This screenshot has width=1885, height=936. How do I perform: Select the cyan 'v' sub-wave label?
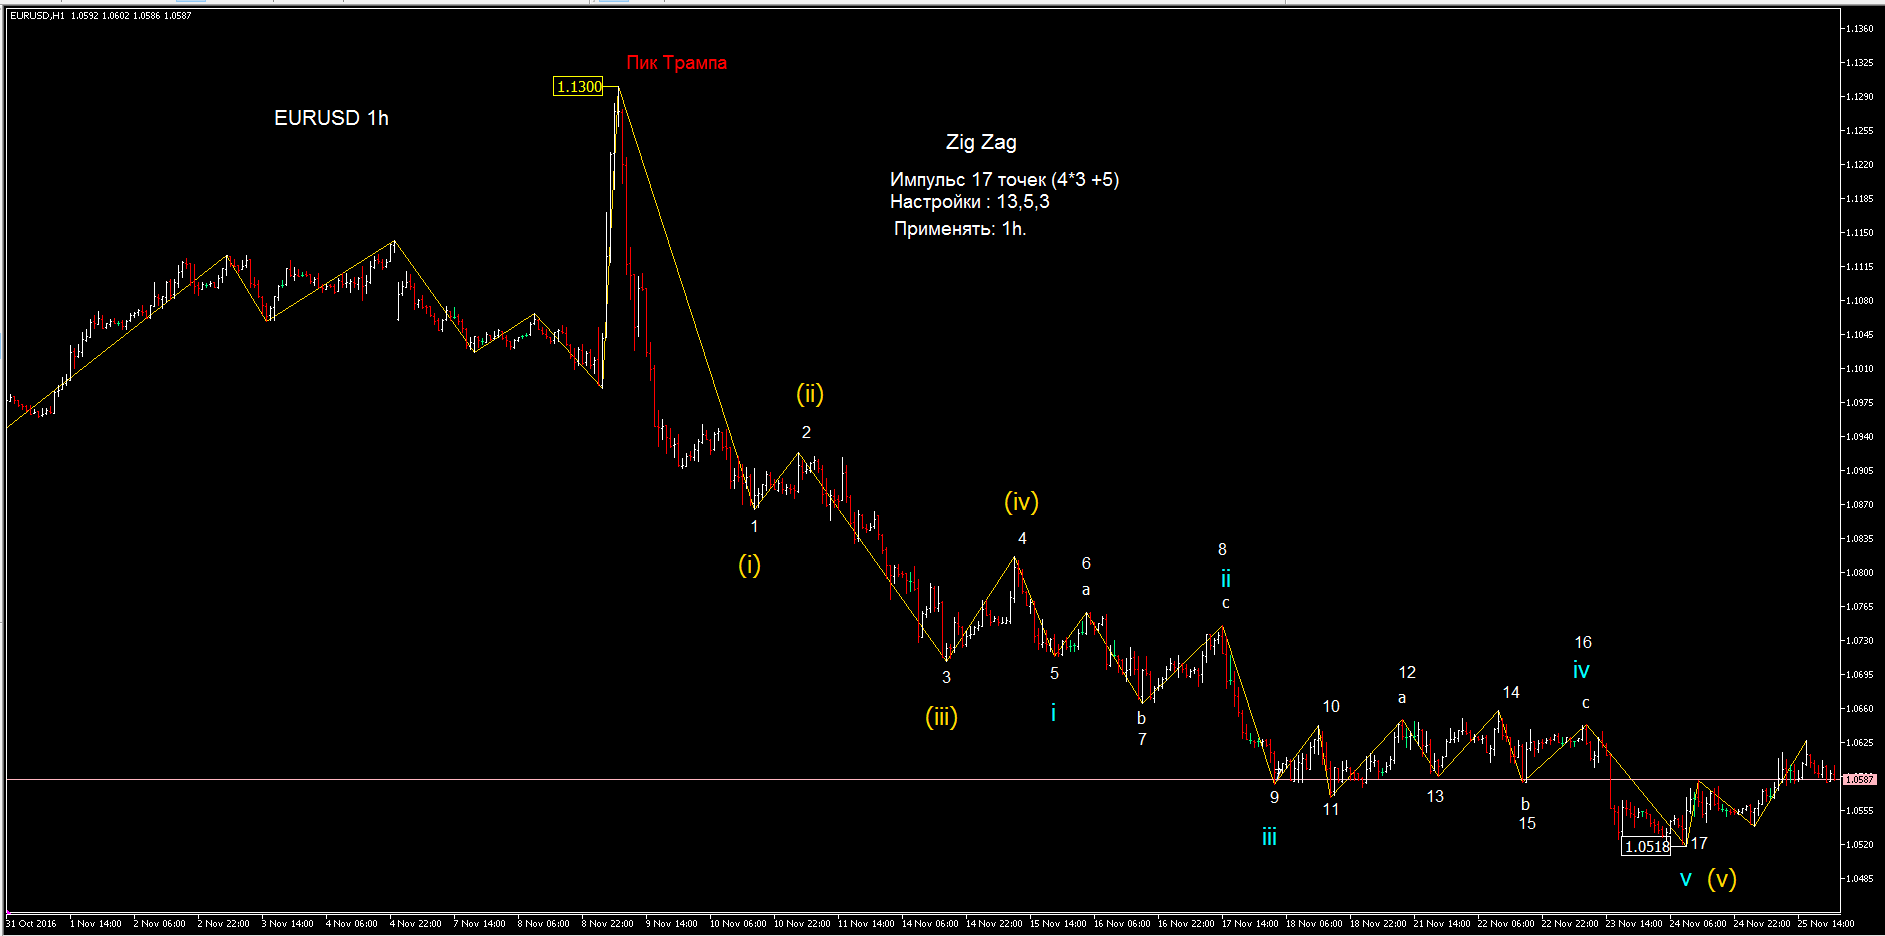click(1686, 880)
